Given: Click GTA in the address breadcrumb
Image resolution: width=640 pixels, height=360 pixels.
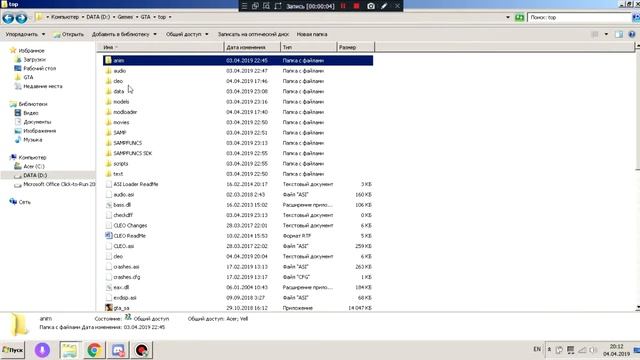Looking at the screenshot, I should [x=145, y=17].
